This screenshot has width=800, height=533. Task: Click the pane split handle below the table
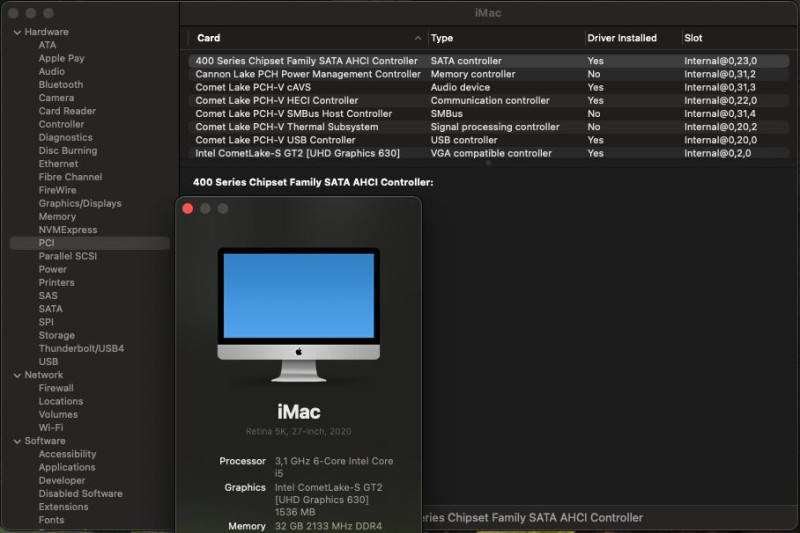coord(488,163)
